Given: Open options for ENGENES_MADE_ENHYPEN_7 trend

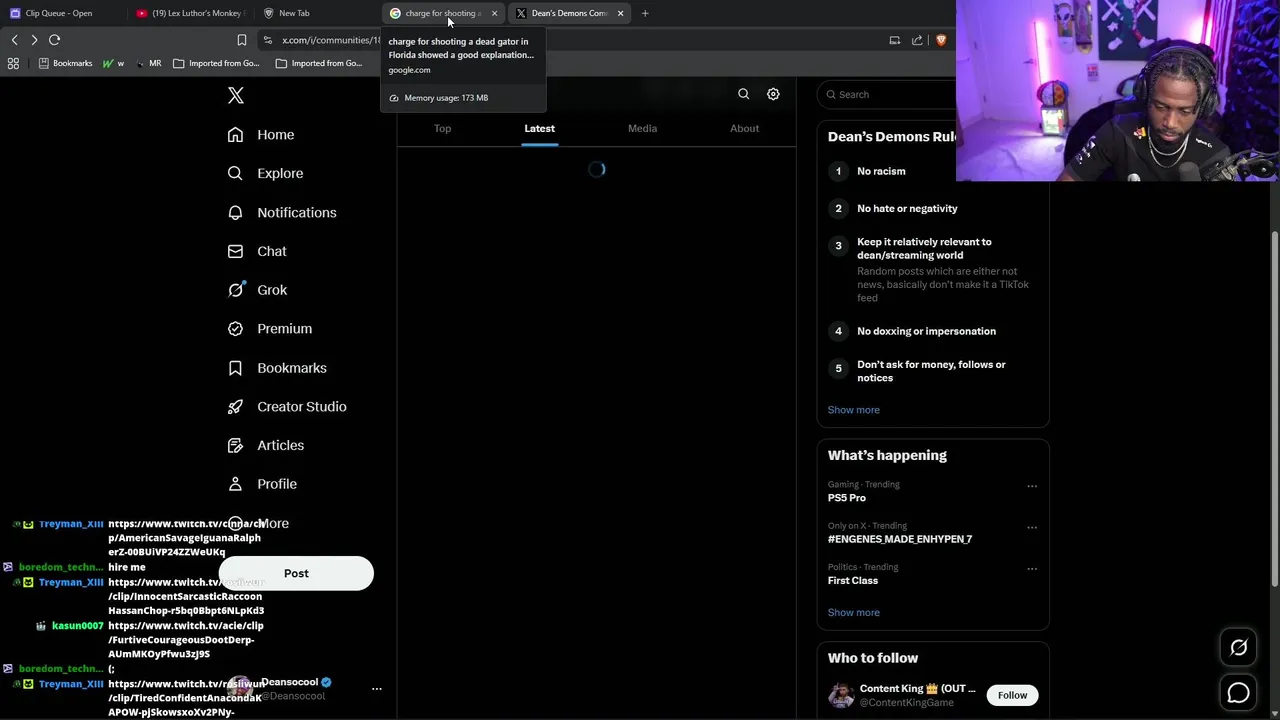Looking at the screenshot, I should coord(1032,527).
